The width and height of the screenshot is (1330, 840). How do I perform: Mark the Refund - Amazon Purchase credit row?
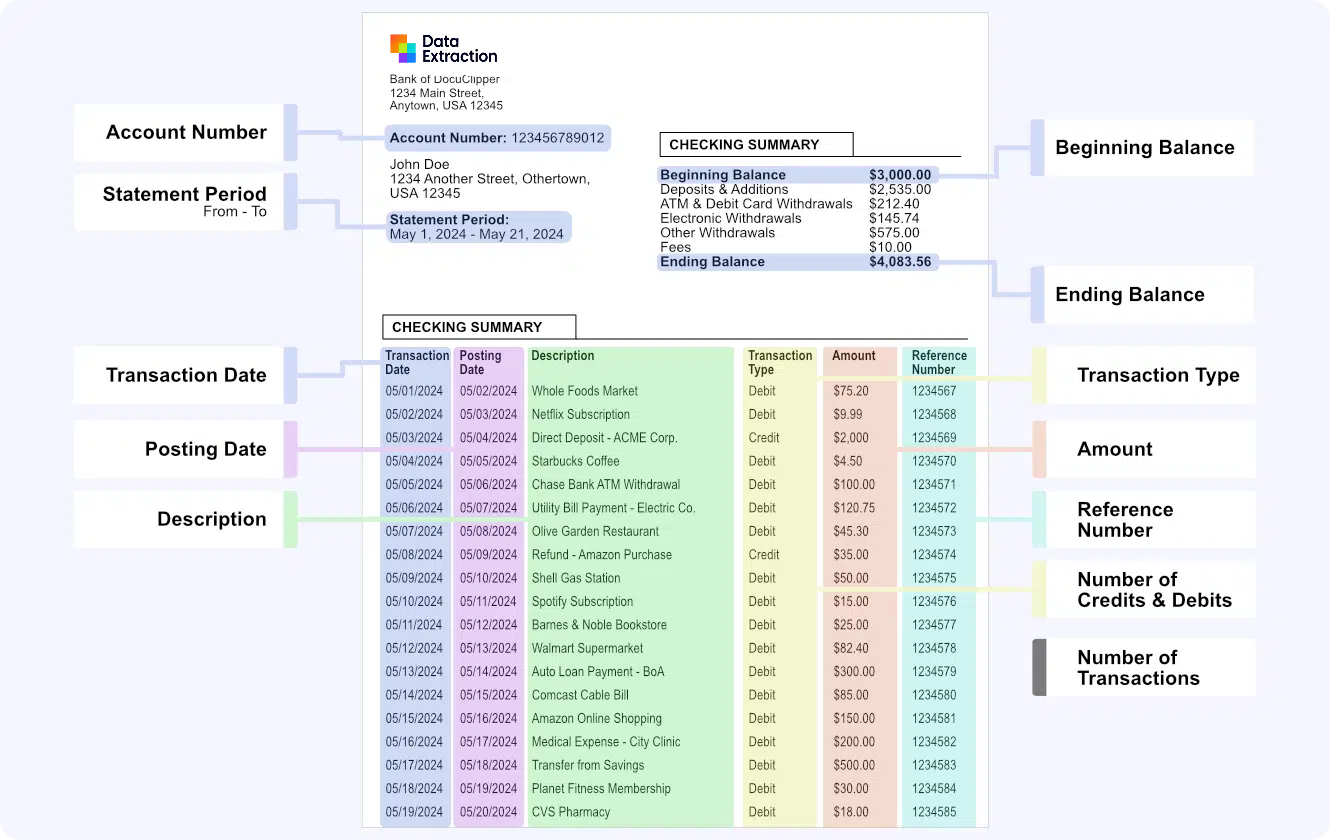(x=630, y=554)
